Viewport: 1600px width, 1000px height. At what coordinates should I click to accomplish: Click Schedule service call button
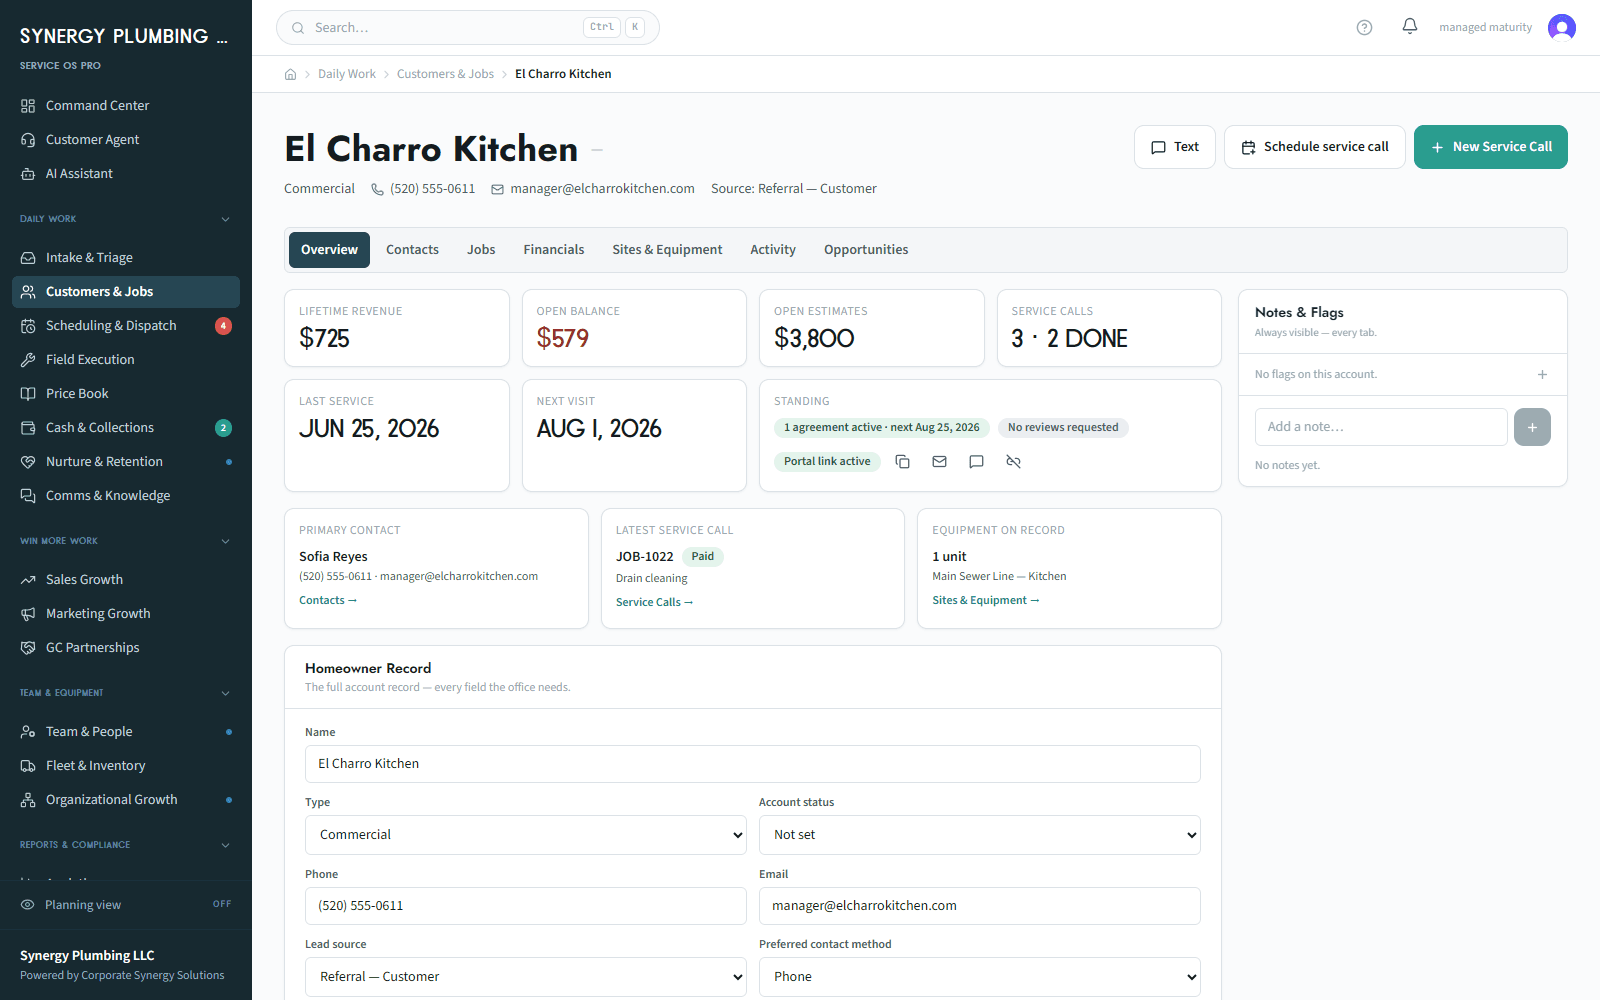[1315, 147]
